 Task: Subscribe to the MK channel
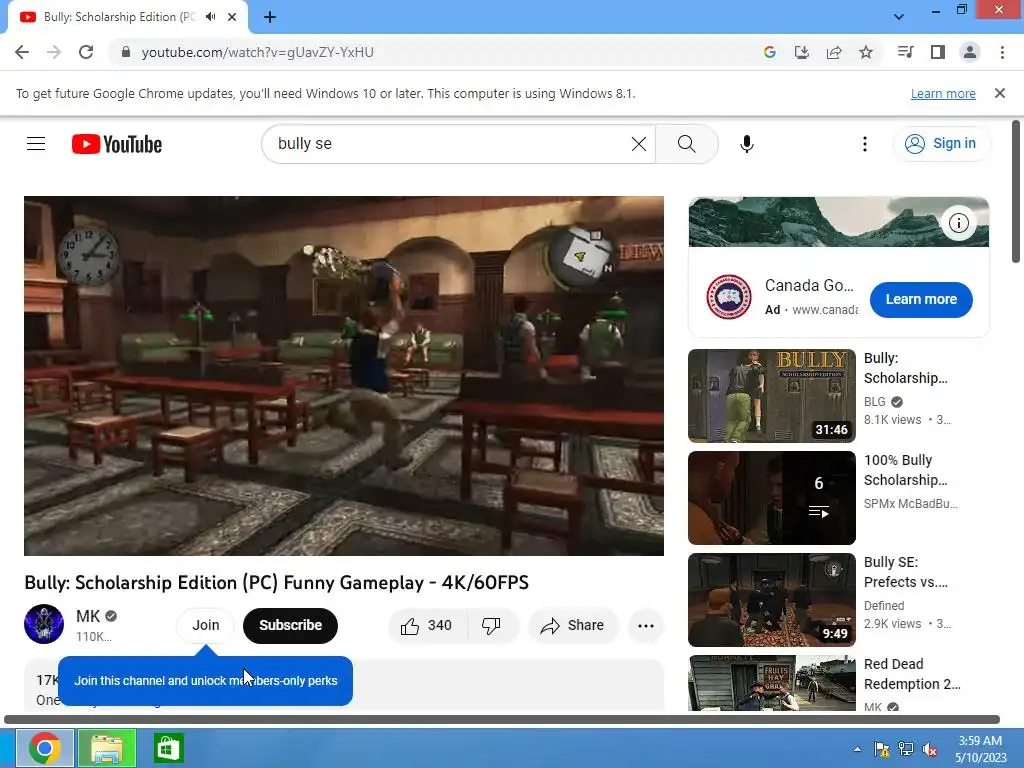pyautogui.click(x=291, y=626)
